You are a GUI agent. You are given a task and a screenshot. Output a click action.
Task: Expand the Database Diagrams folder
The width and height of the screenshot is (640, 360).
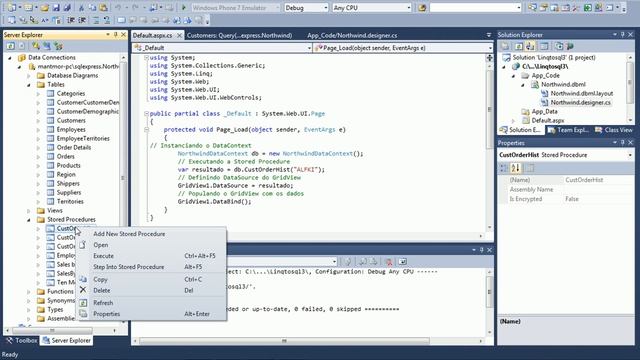coord(29,76)
